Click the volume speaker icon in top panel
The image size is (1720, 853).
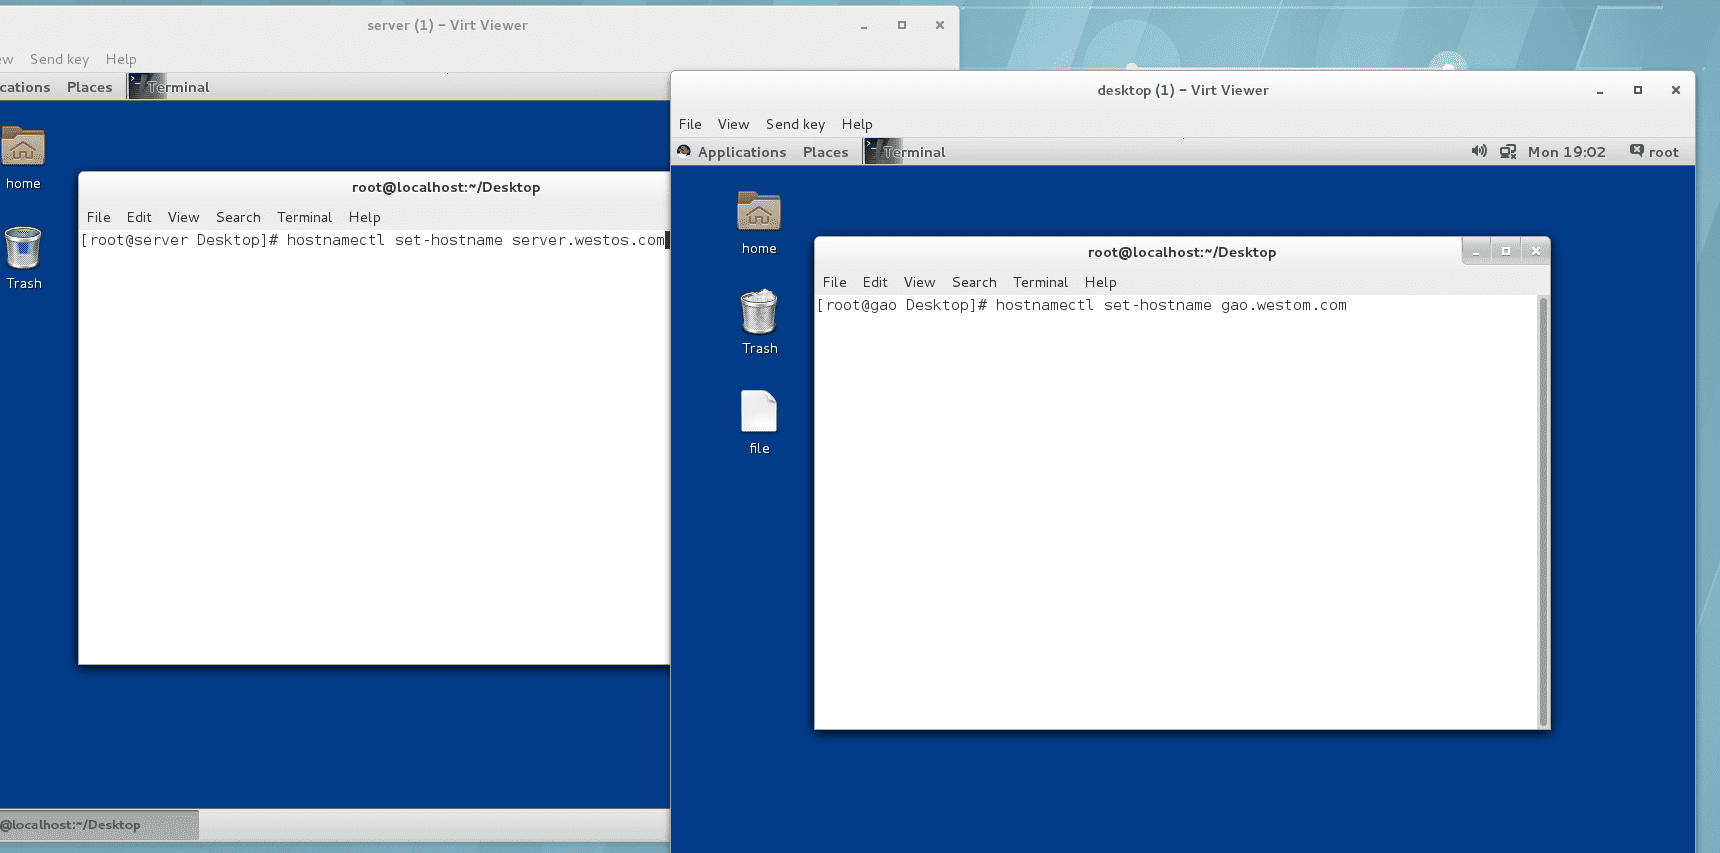pyautogui.click(x=1479, y=151)
